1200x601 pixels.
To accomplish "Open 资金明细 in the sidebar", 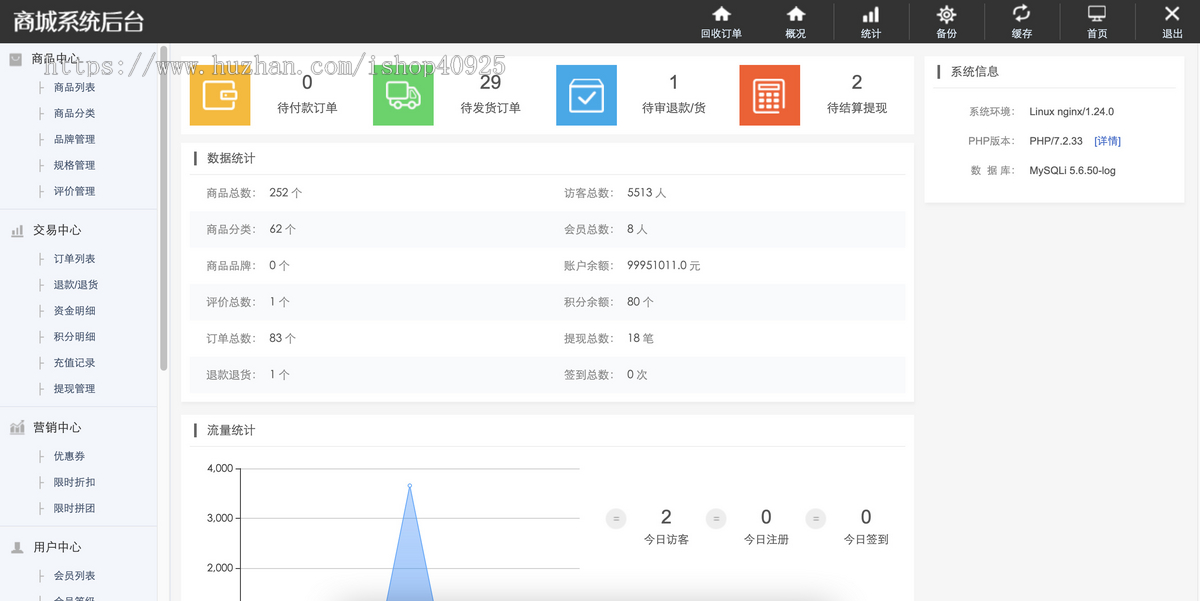I will click(75, 311).
